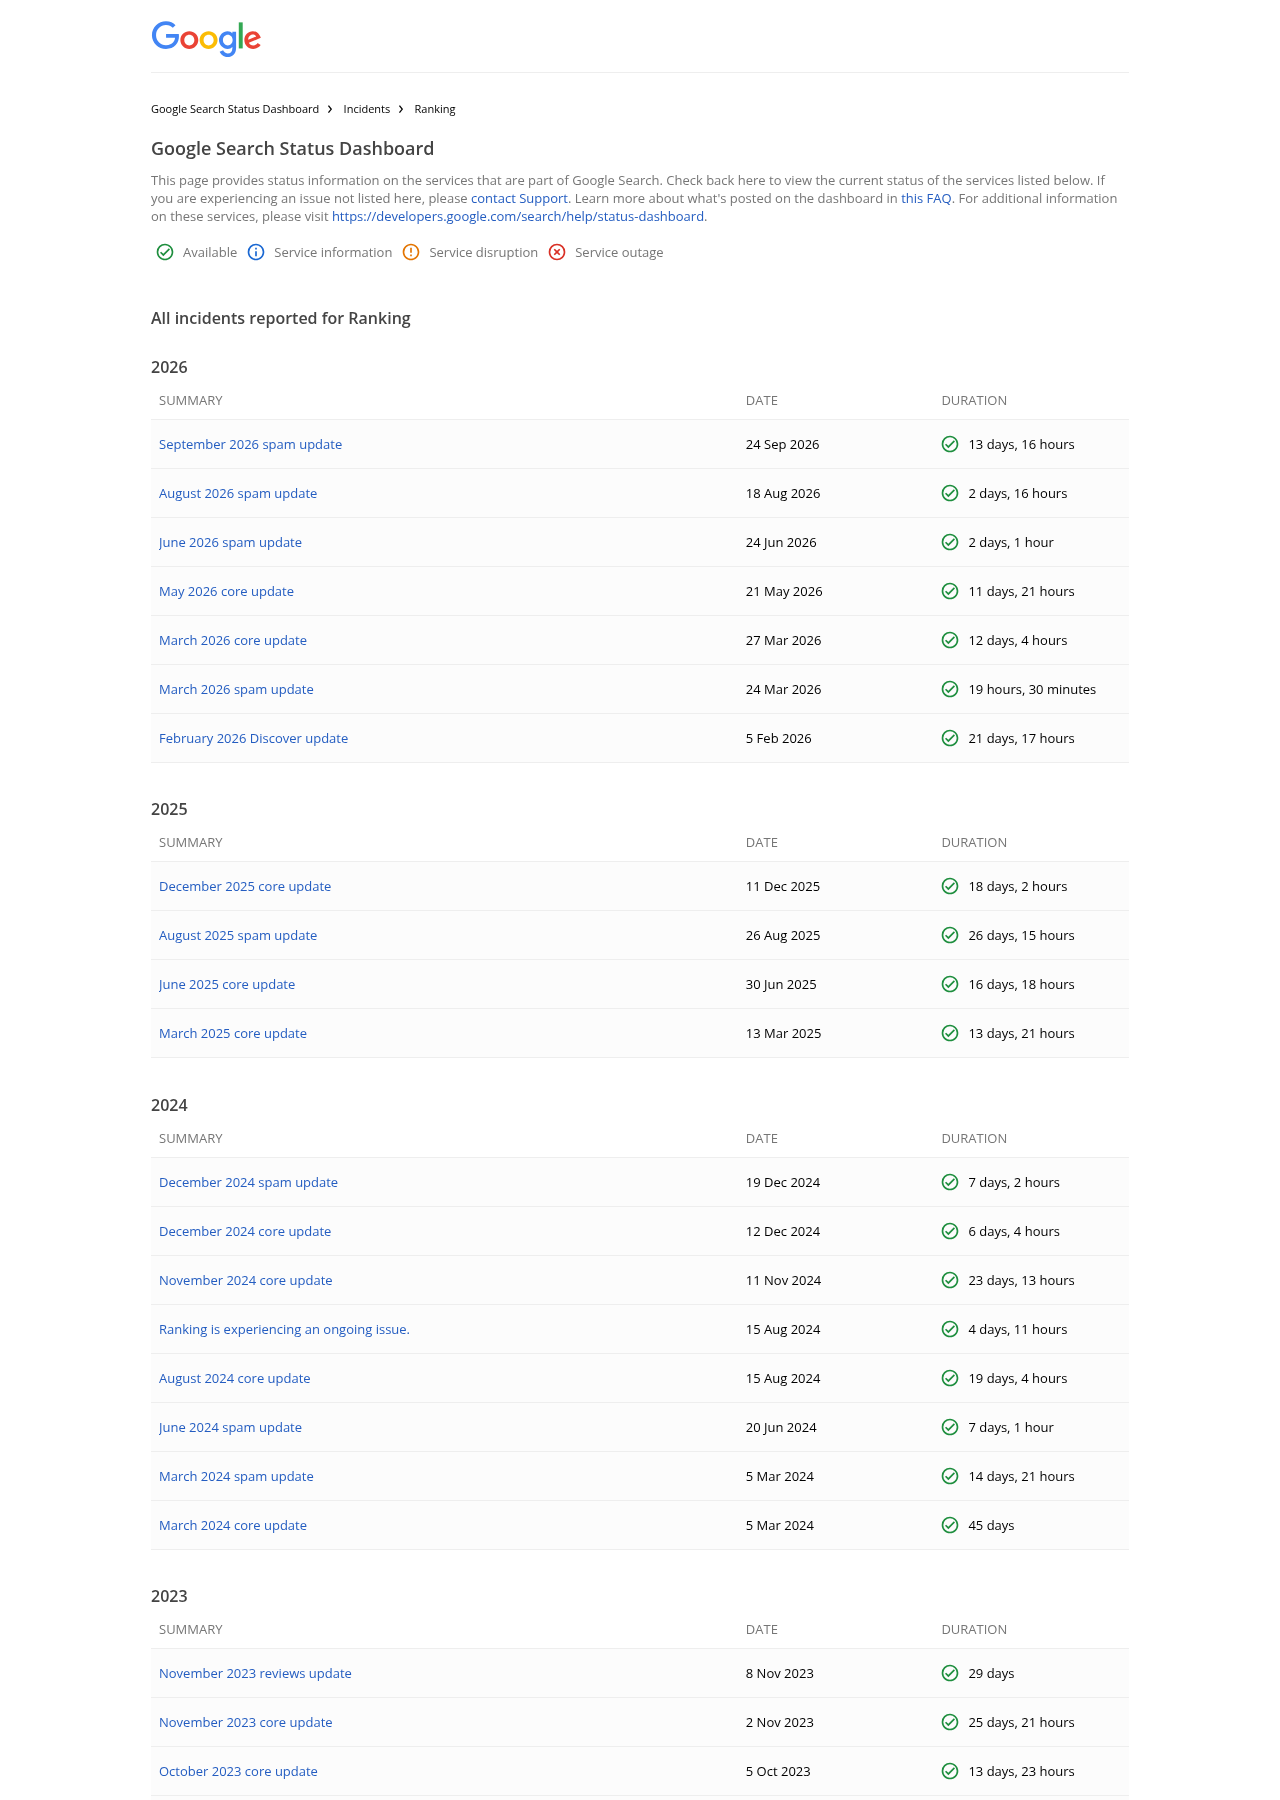Click the Service information legend icon
Image resolution: width=1280 pixels, height=1800 pixels.
tap(256, 252)
